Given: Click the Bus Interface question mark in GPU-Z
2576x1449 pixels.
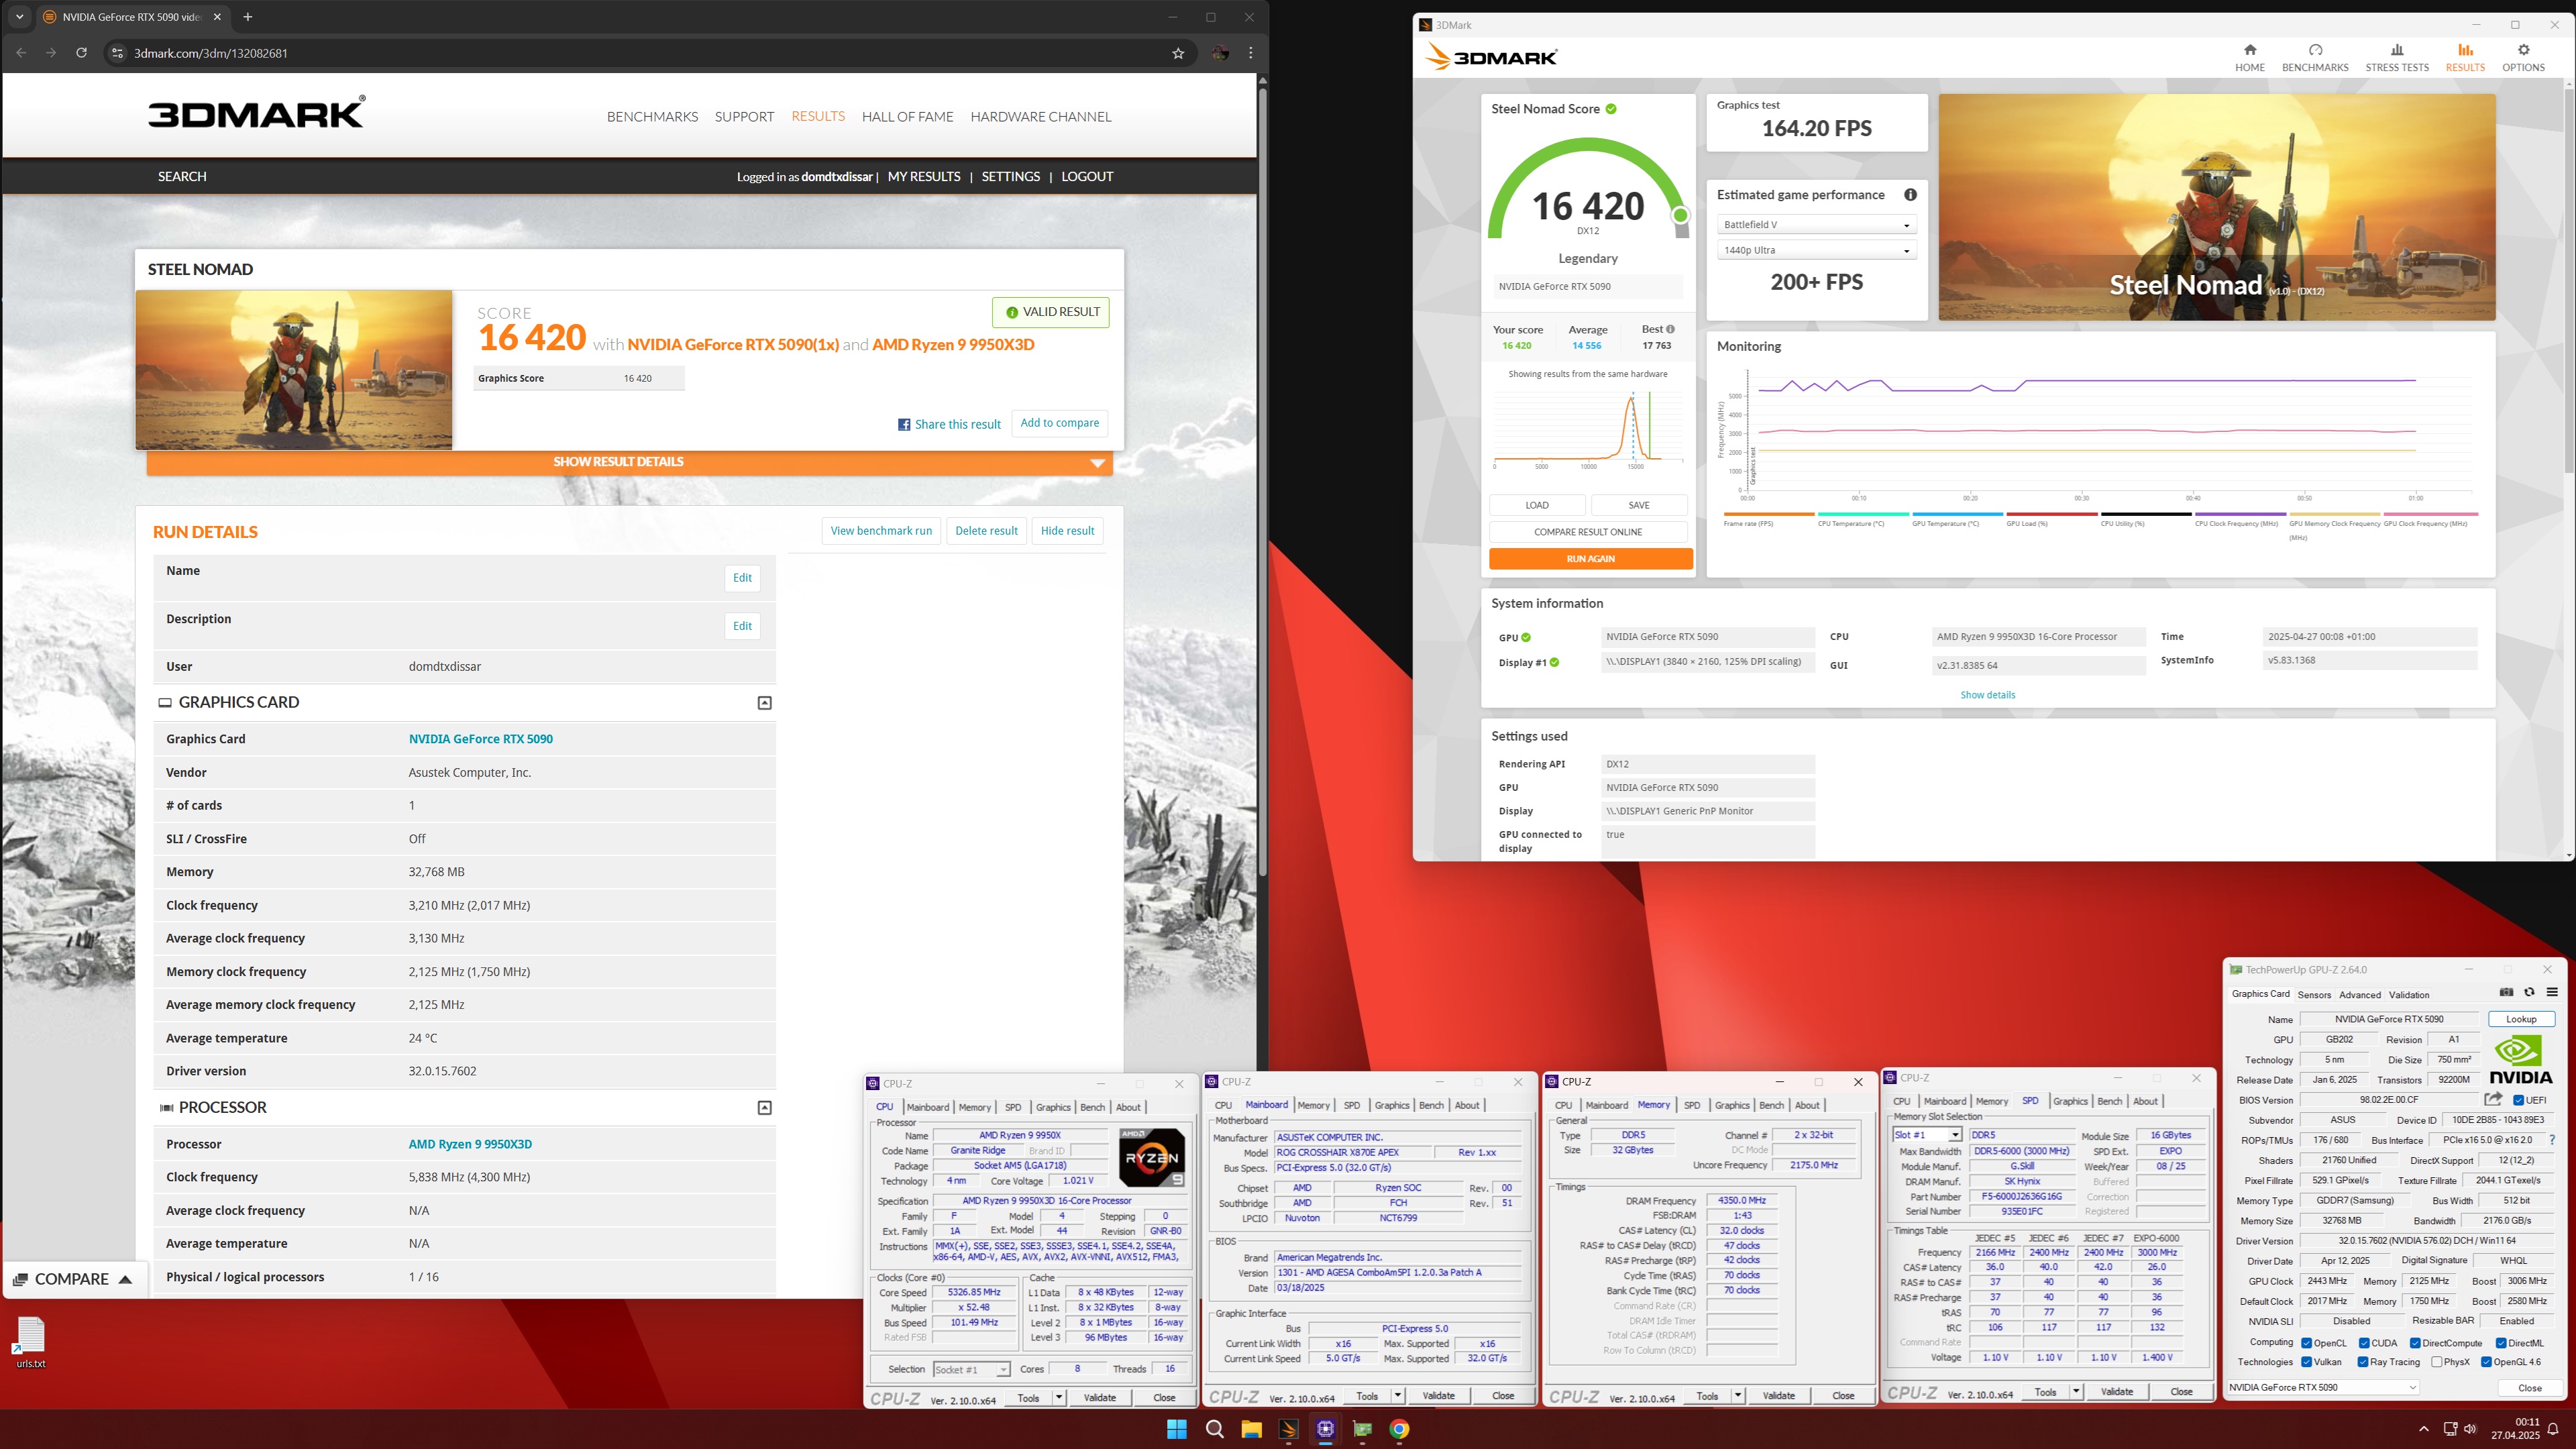Looking at the screenshot, I should tap(2552, 1140).
